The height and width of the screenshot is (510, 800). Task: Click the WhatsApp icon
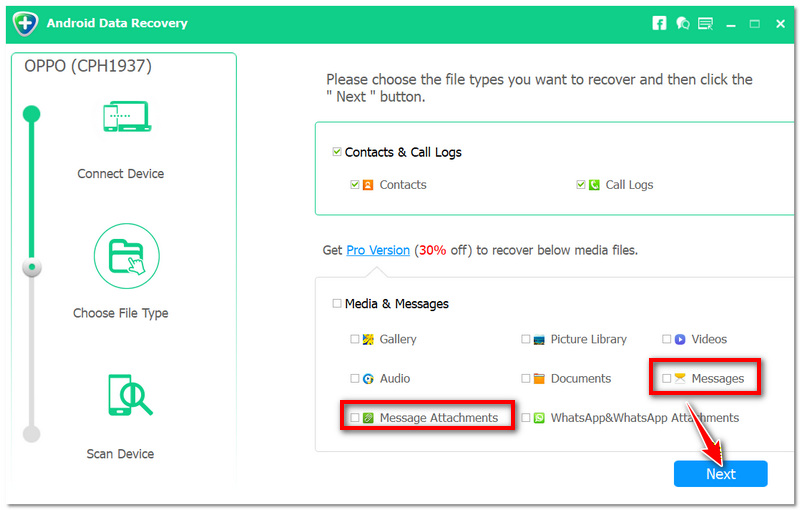point(539,418)
